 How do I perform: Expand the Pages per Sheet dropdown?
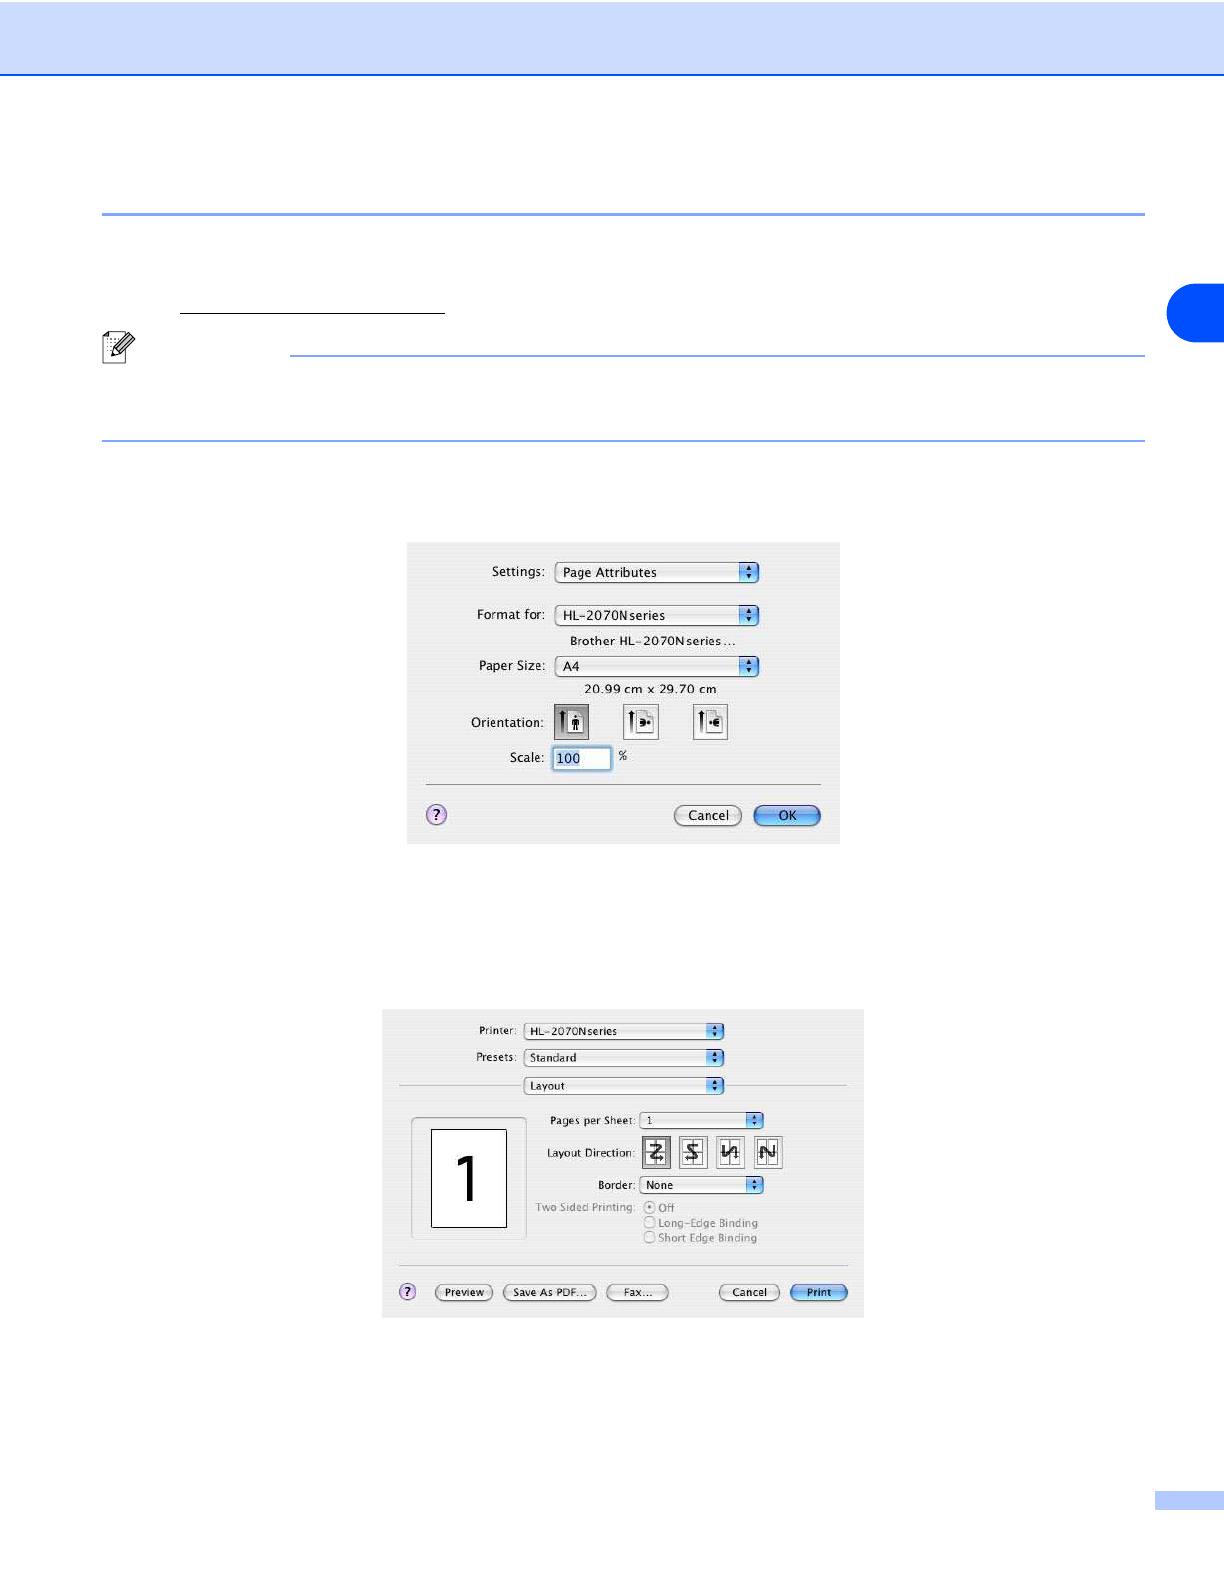tap(701, 1121)
